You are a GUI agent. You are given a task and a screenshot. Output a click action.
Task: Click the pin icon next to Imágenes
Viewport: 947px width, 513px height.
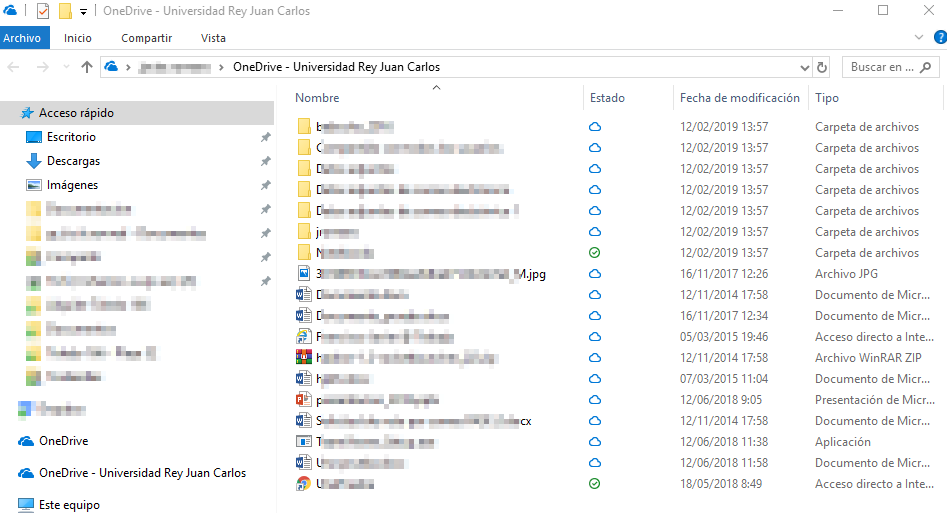point(265,186)
